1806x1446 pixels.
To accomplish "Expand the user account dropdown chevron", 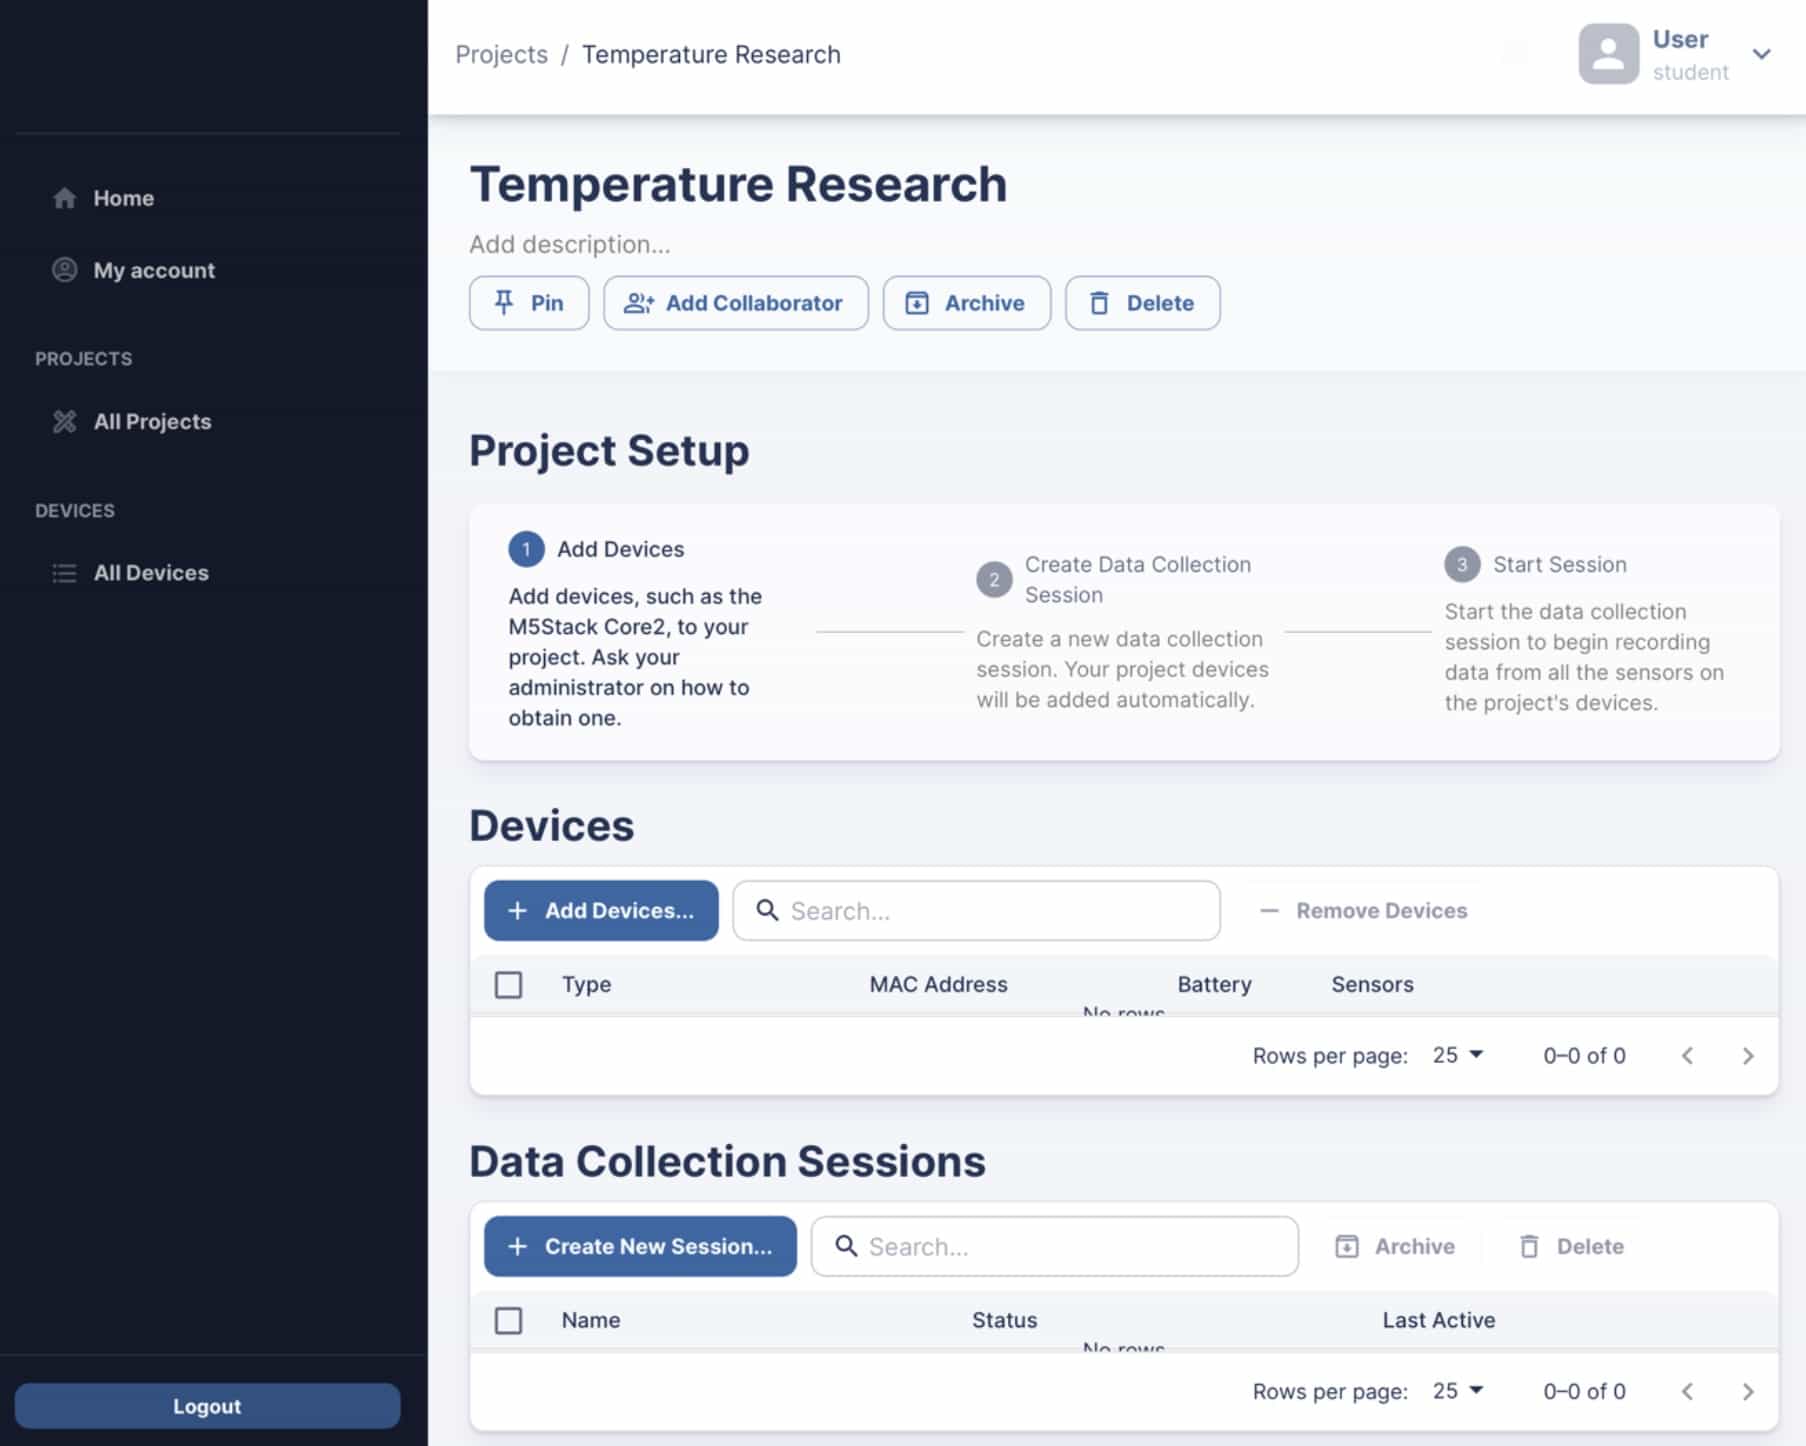I will point(1762,54).
